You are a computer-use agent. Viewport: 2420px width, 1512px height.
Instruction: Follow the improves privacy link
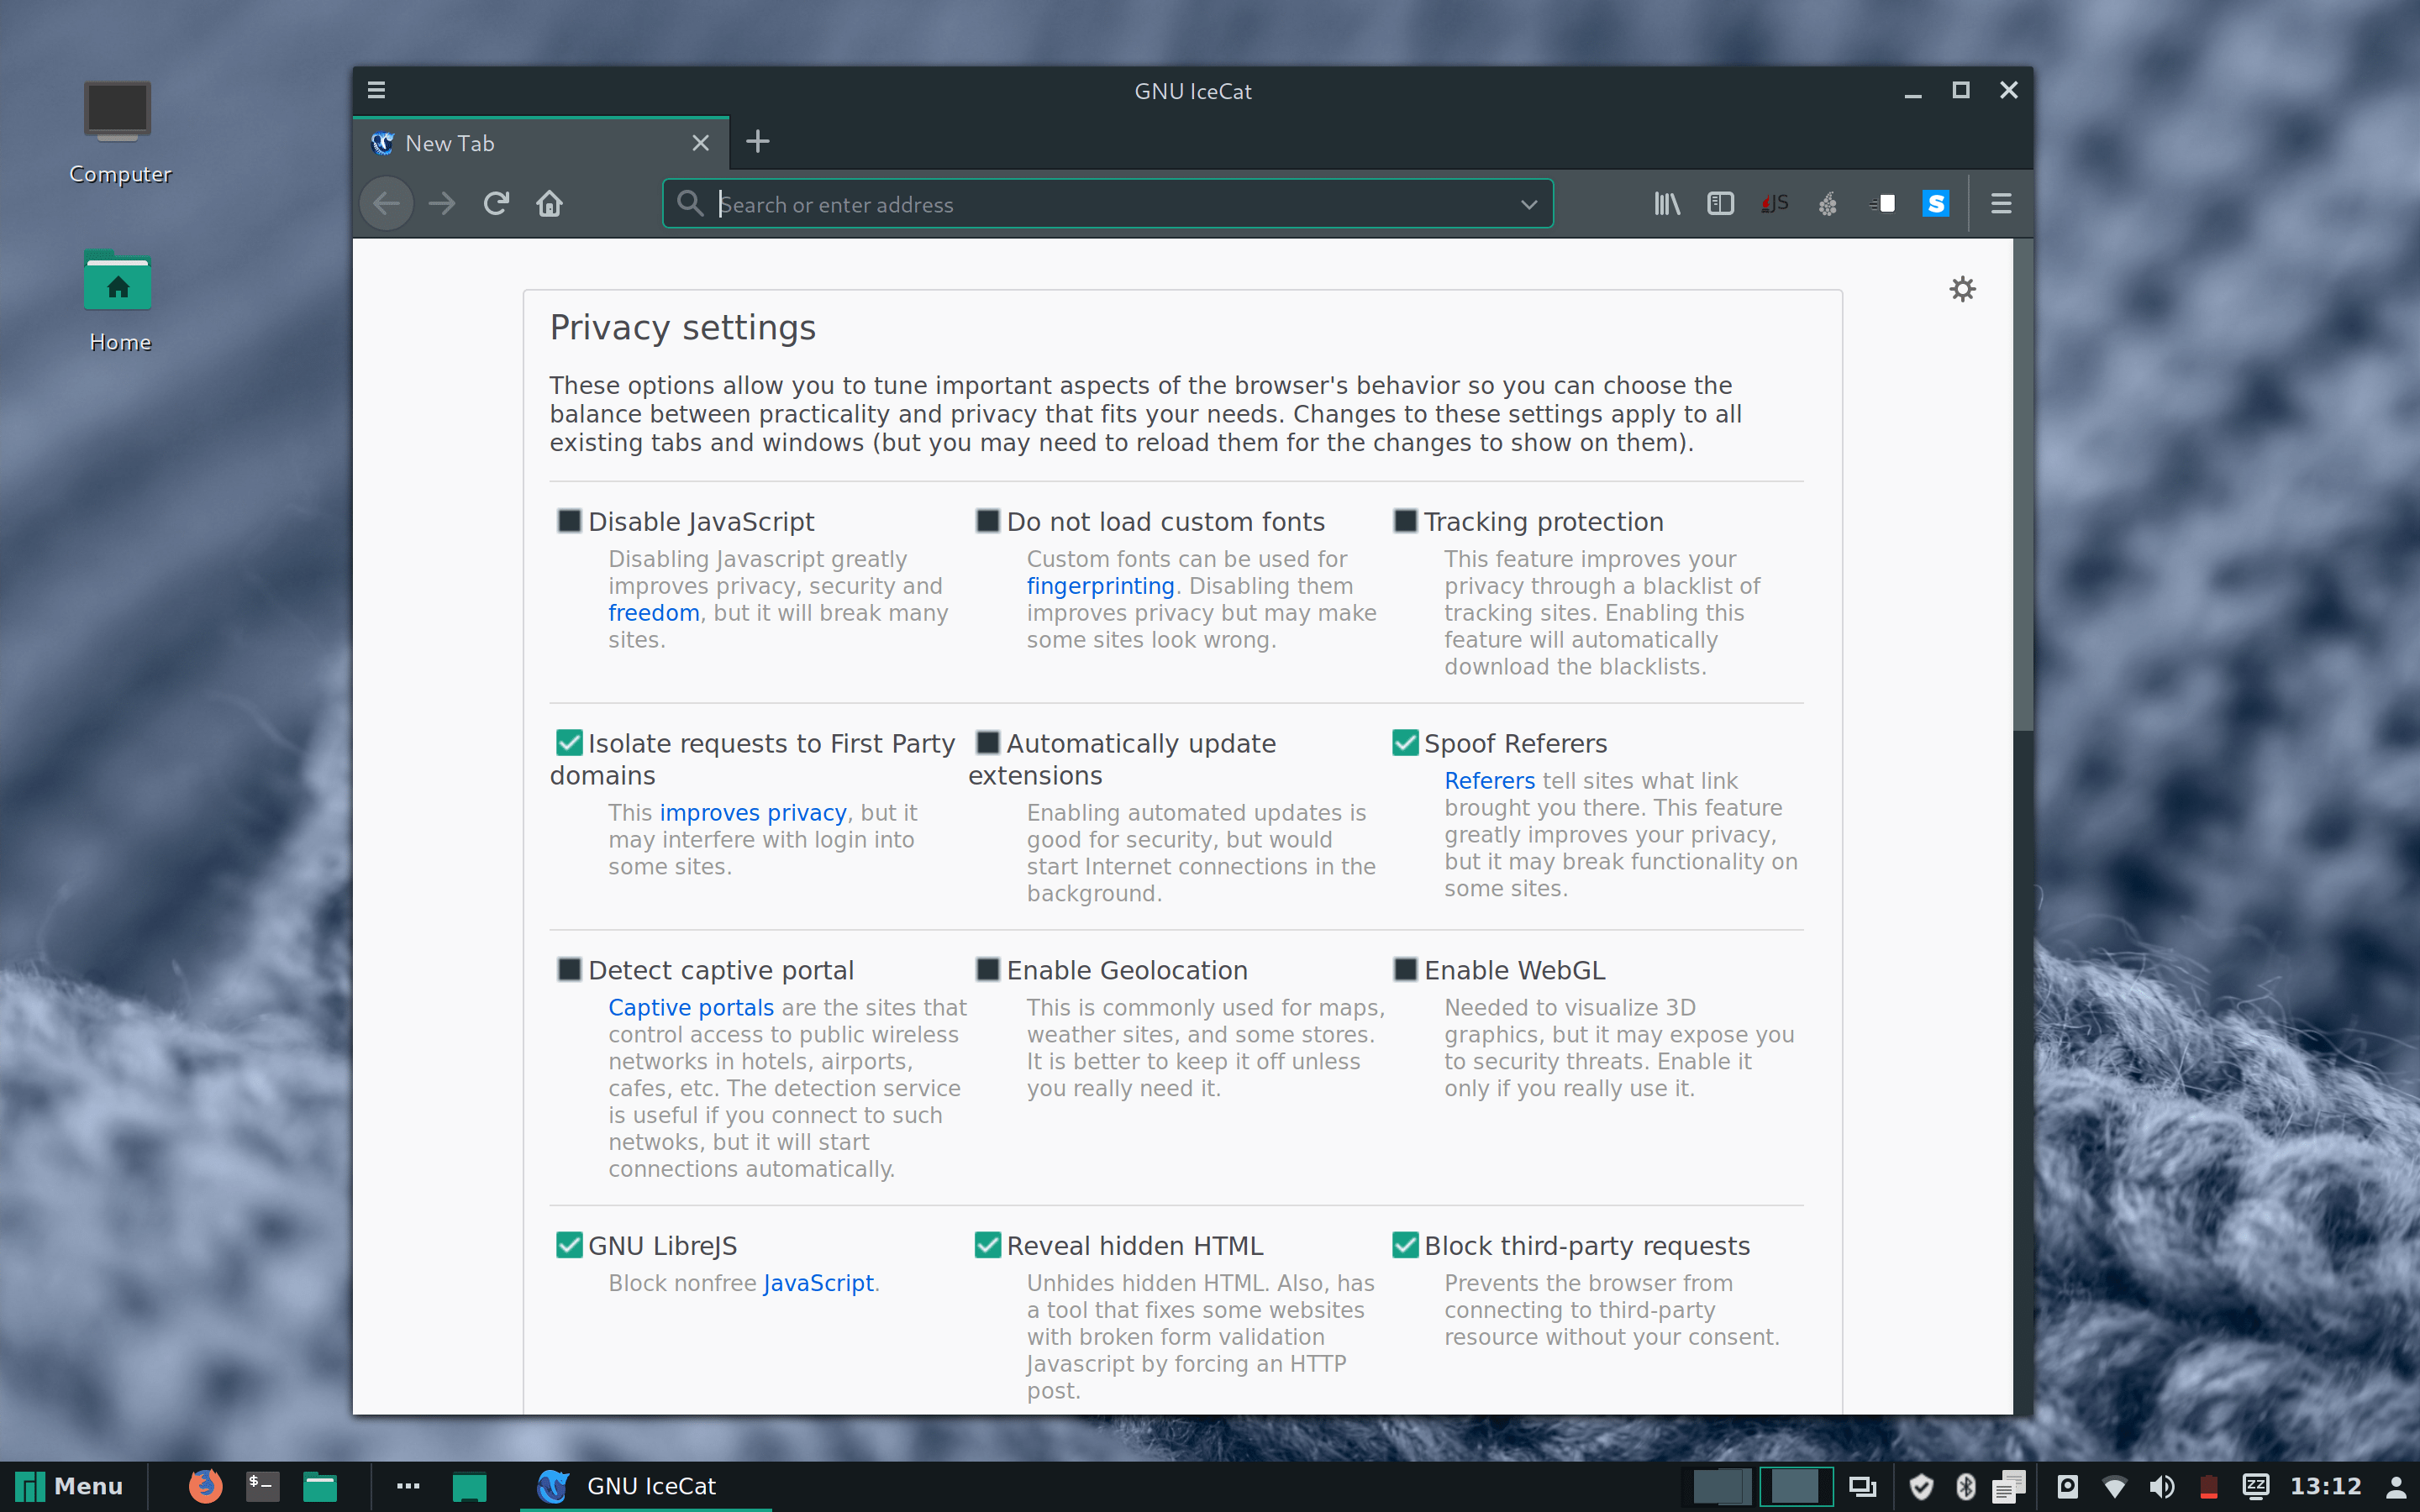click(753, 813)
